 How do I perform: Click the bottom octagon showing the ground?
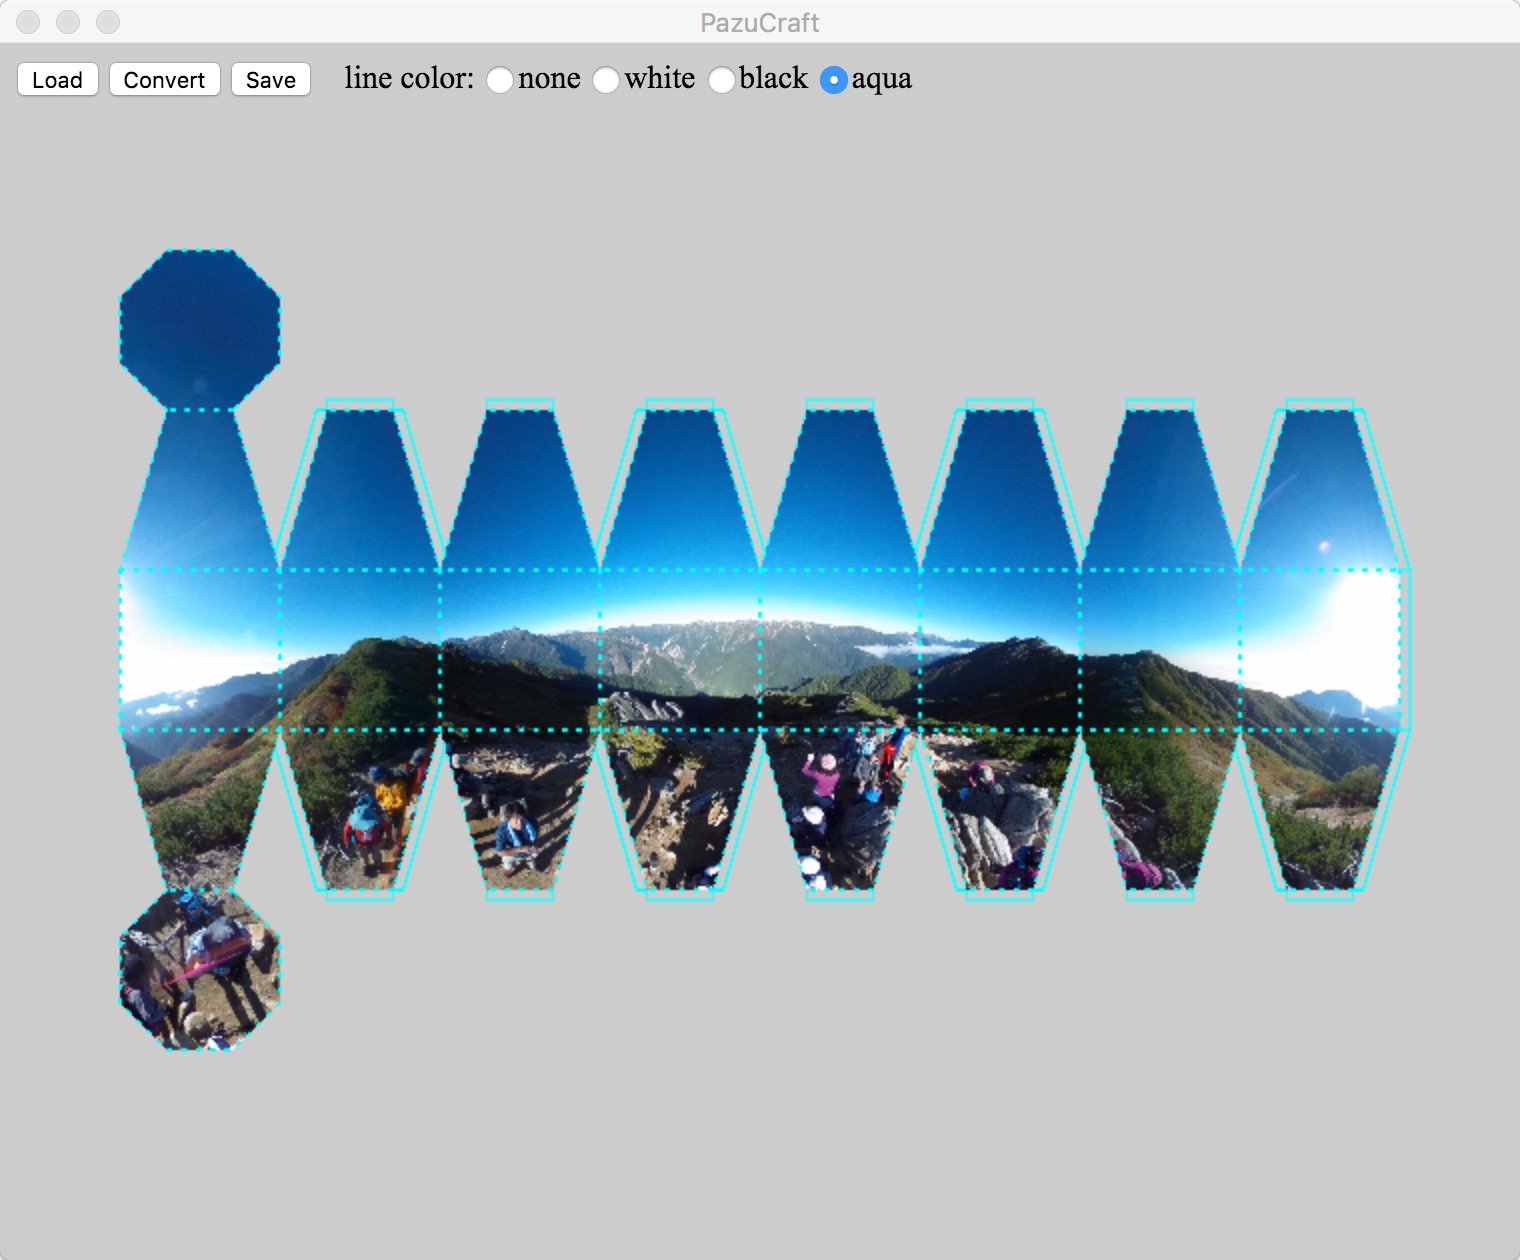click(200, 969)
